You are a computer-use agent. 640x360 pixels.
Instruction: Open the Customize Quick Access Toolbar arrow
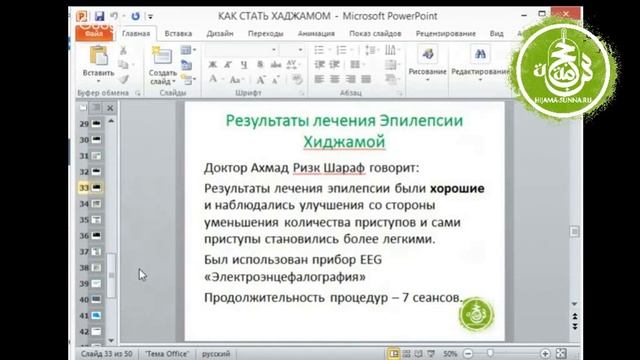[150, 17]
